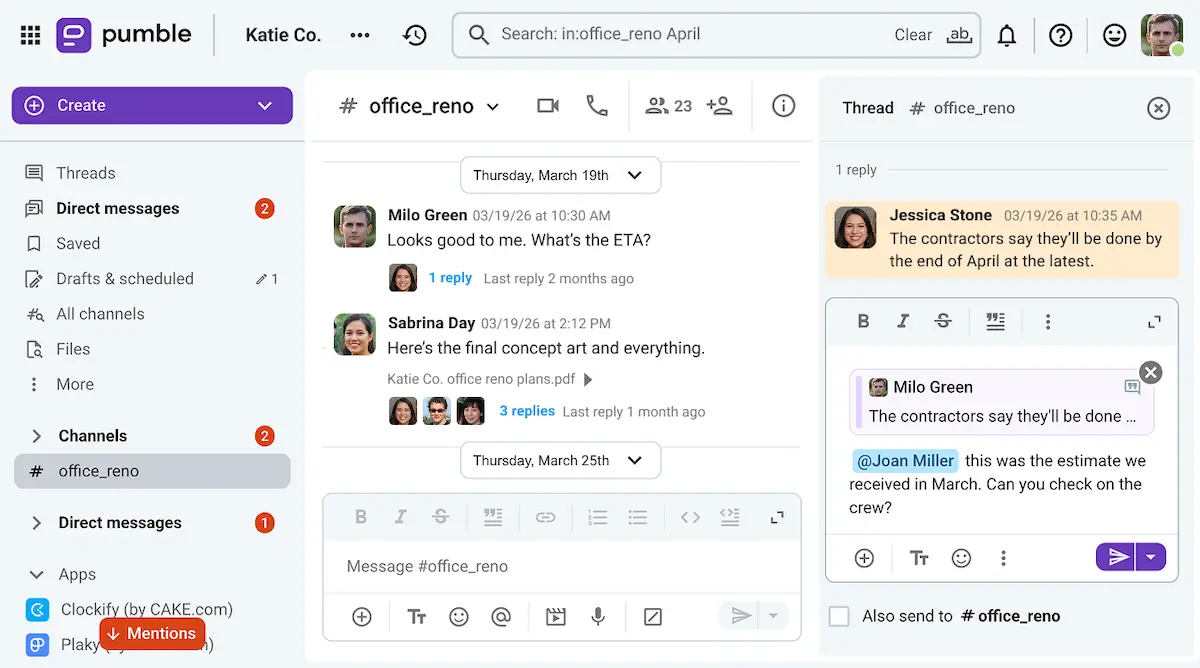This screenshot has width=1200, height=668.
Task: View the 23 channel members
Action: pyautogui.click(x=669, y=105)
